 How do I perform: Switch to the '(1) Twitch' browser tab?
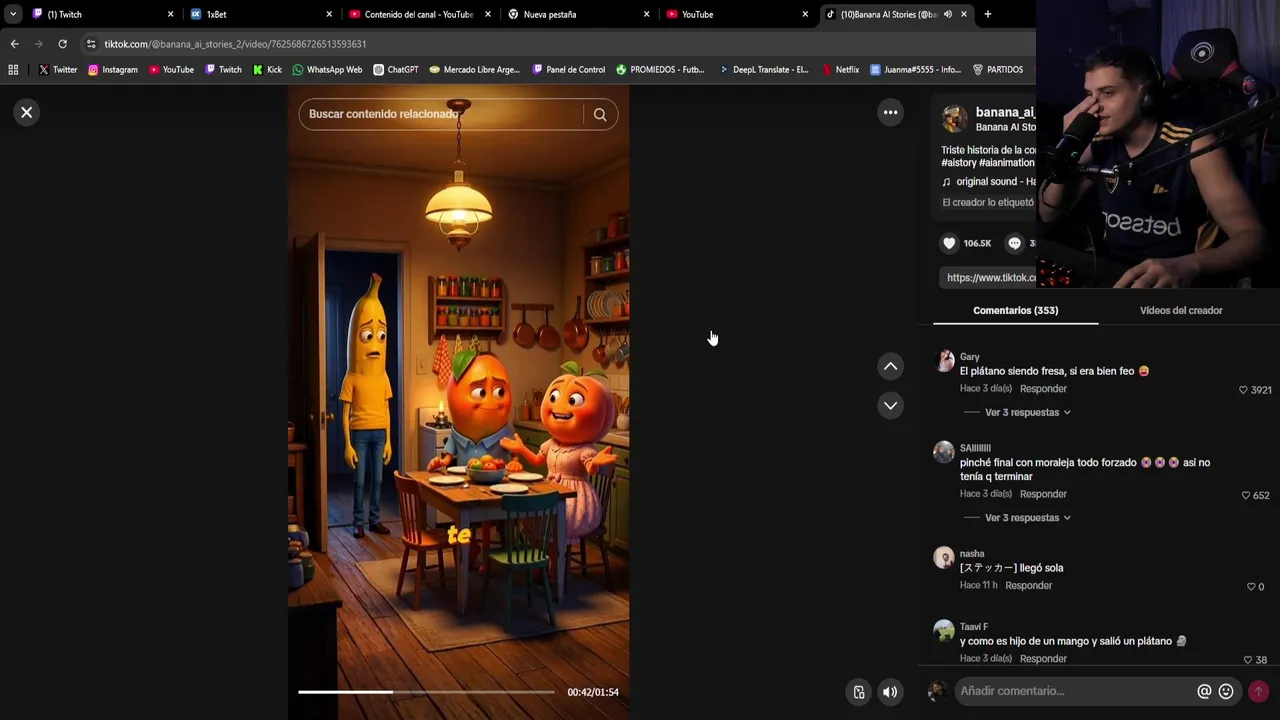[x=104, y=14]
